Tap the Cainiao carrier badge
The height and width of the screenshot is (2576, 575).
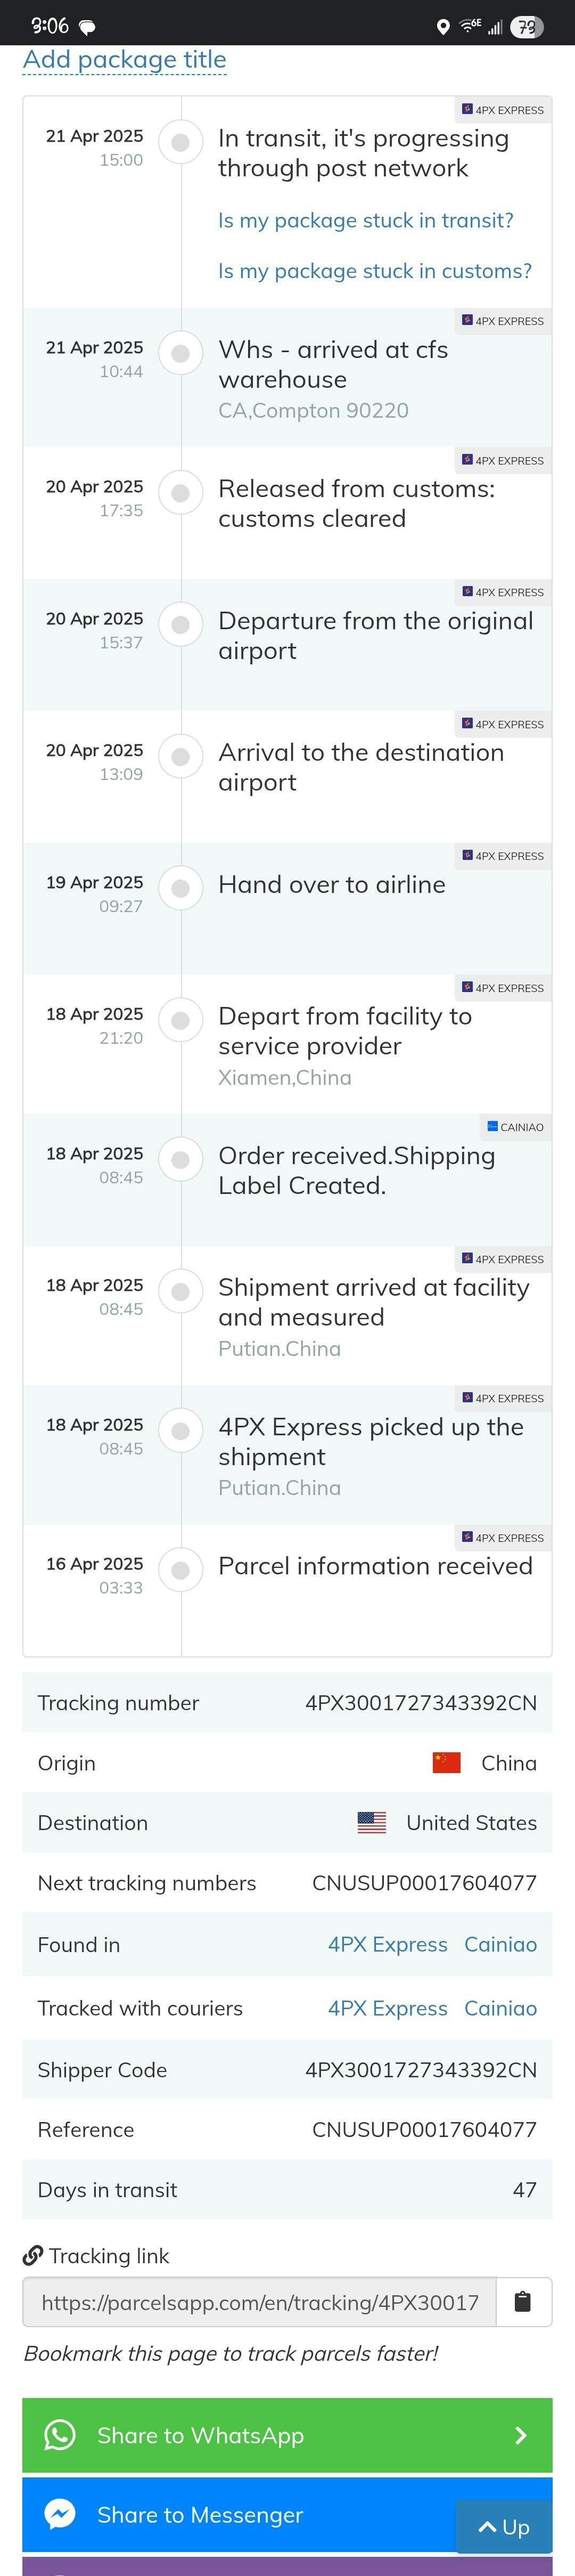pyautogui.click(x=515, y=1127)
